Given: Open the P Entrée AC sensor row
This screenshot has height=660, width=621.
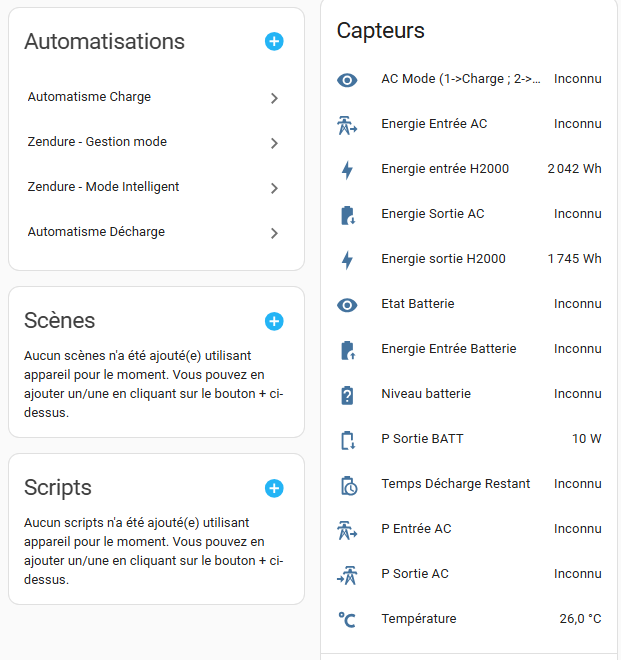Looking at the screenshot, I should (416, 529).
